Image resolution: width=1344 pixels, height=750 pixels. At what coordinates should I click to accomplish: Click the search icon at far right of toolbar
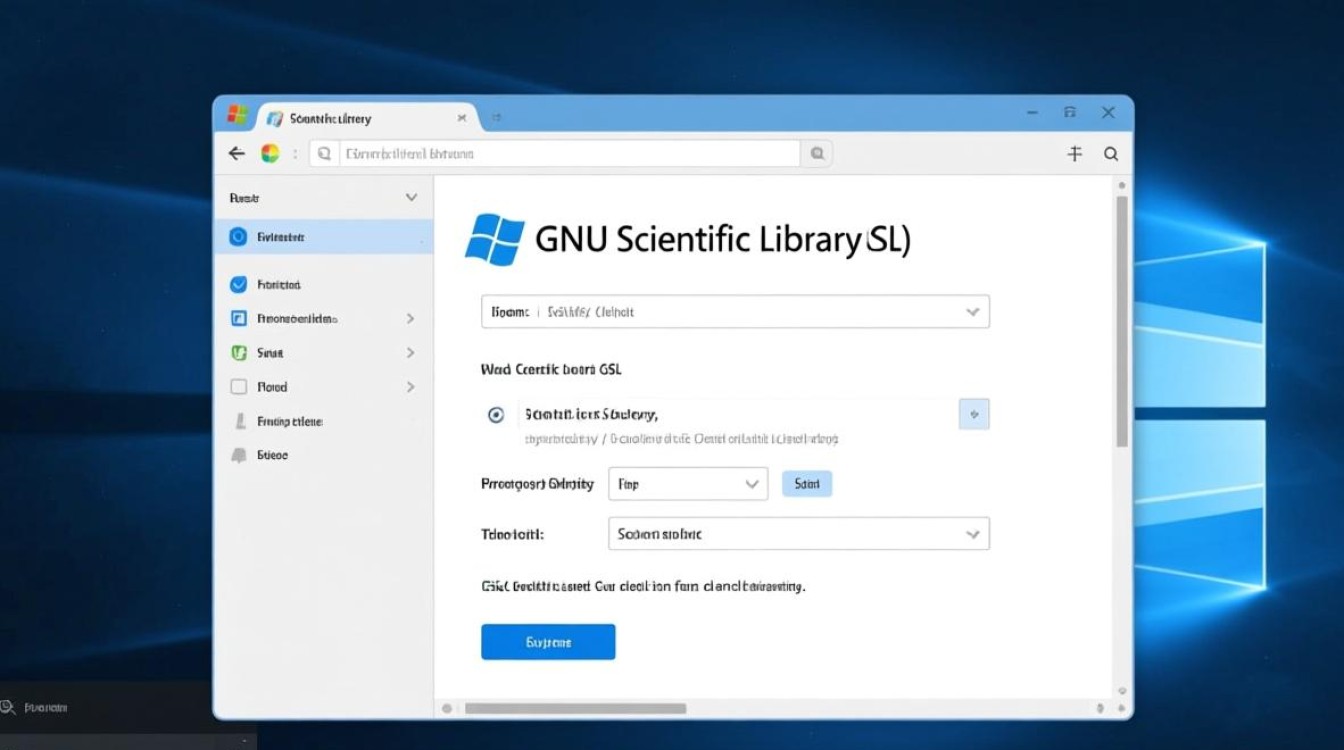pyautogui.click(x=1110, y=154)
